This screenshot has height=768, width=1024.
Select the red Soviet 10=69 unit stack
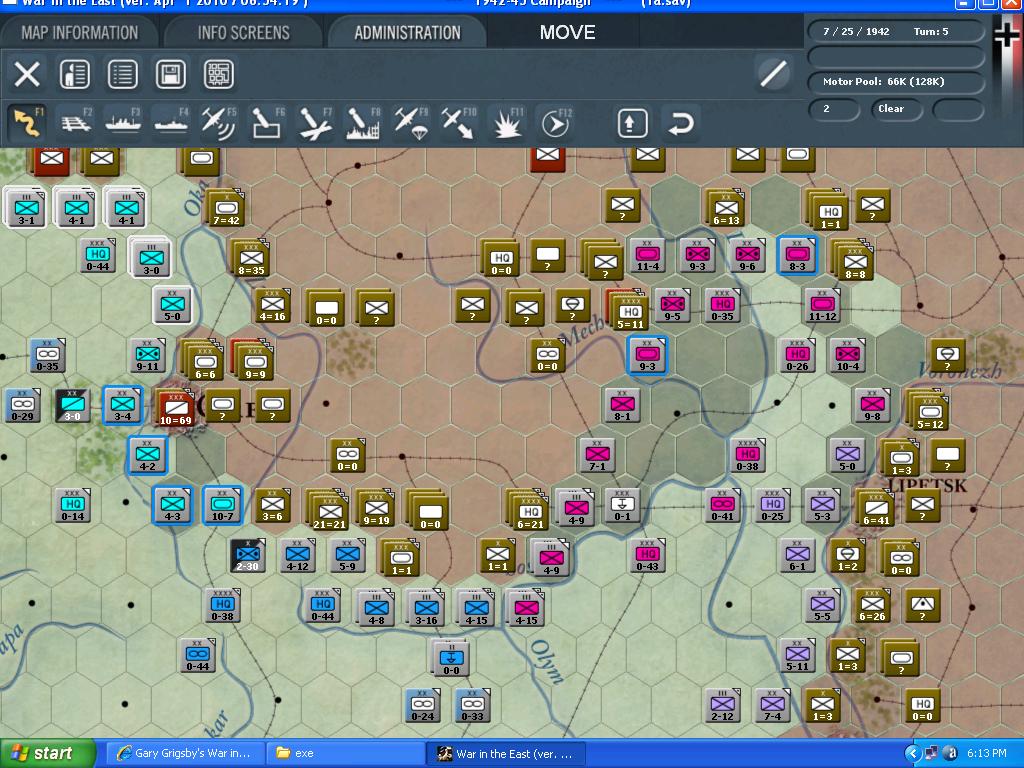(176, 409)
